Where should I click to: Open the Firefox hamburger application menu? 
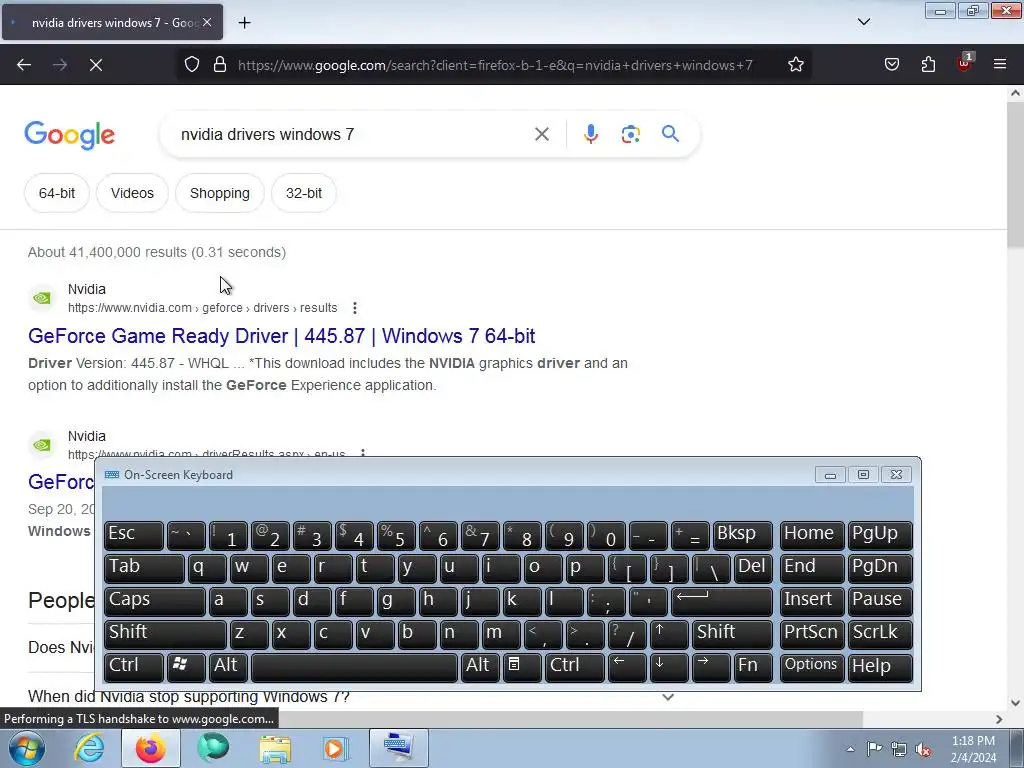pyautogui.click(x=1000, y=65)
